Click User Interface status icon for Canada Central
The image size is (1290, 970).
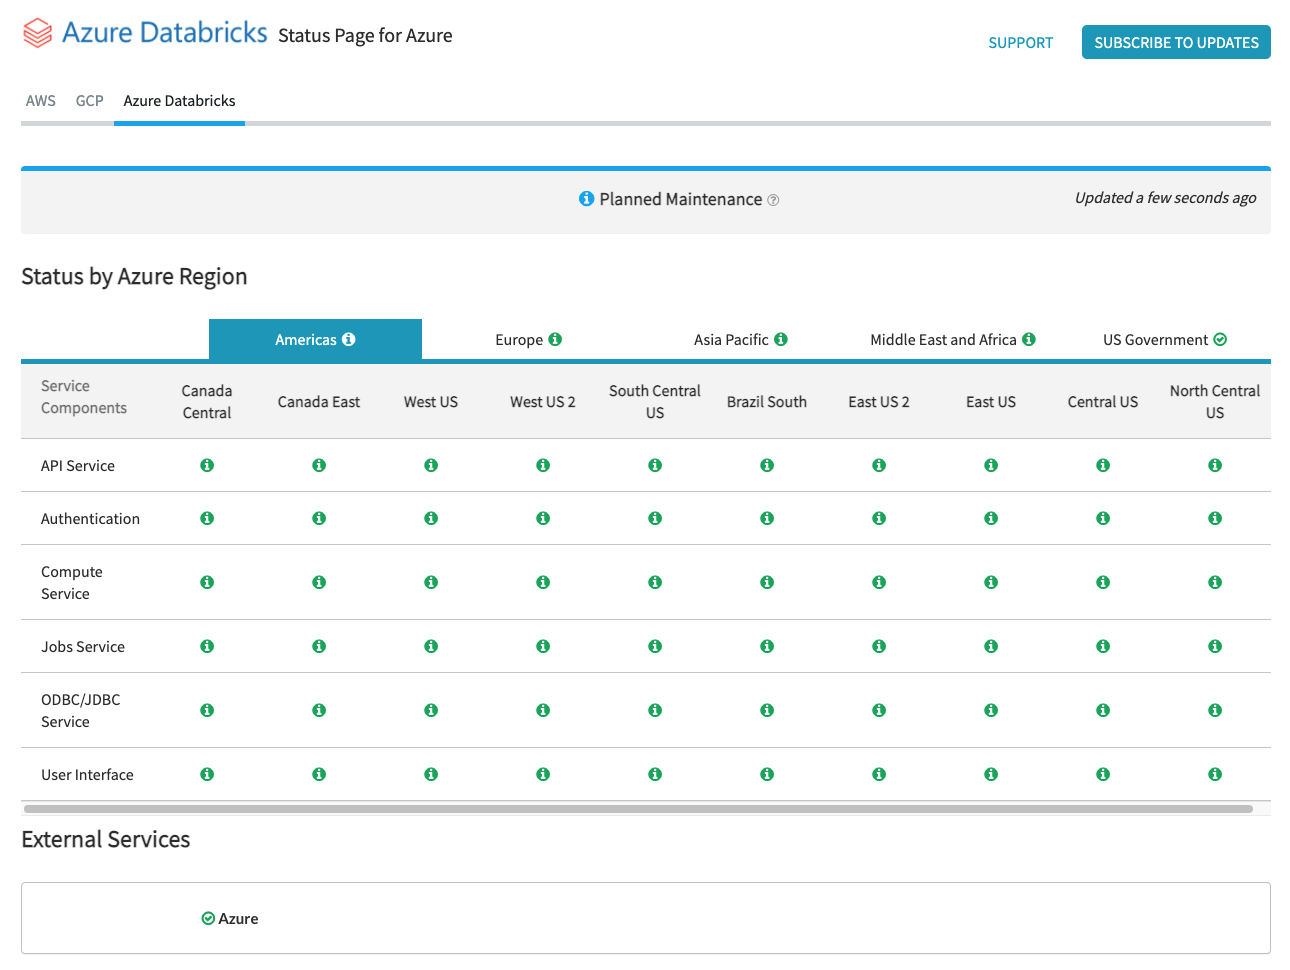[207, 774]
